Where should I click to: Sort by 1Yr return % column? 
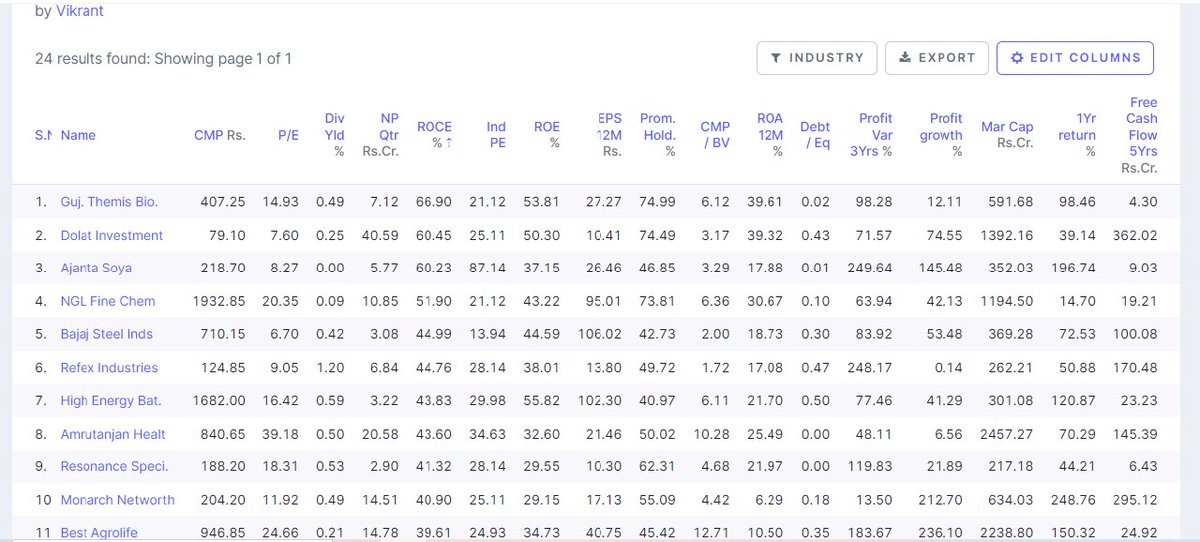tap(1079, 135)
